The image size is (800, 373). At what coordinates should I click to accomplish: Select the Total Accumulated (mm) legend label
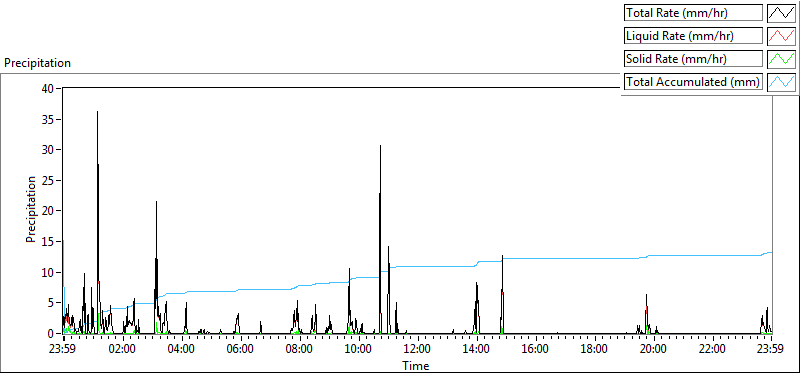[693, 82]
